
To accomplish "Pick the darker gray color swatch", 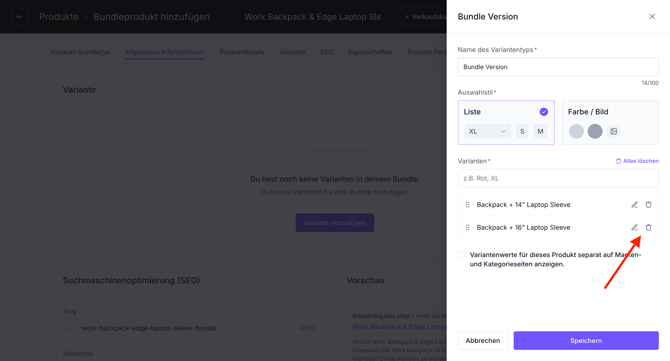I will [x=595, y=131].
